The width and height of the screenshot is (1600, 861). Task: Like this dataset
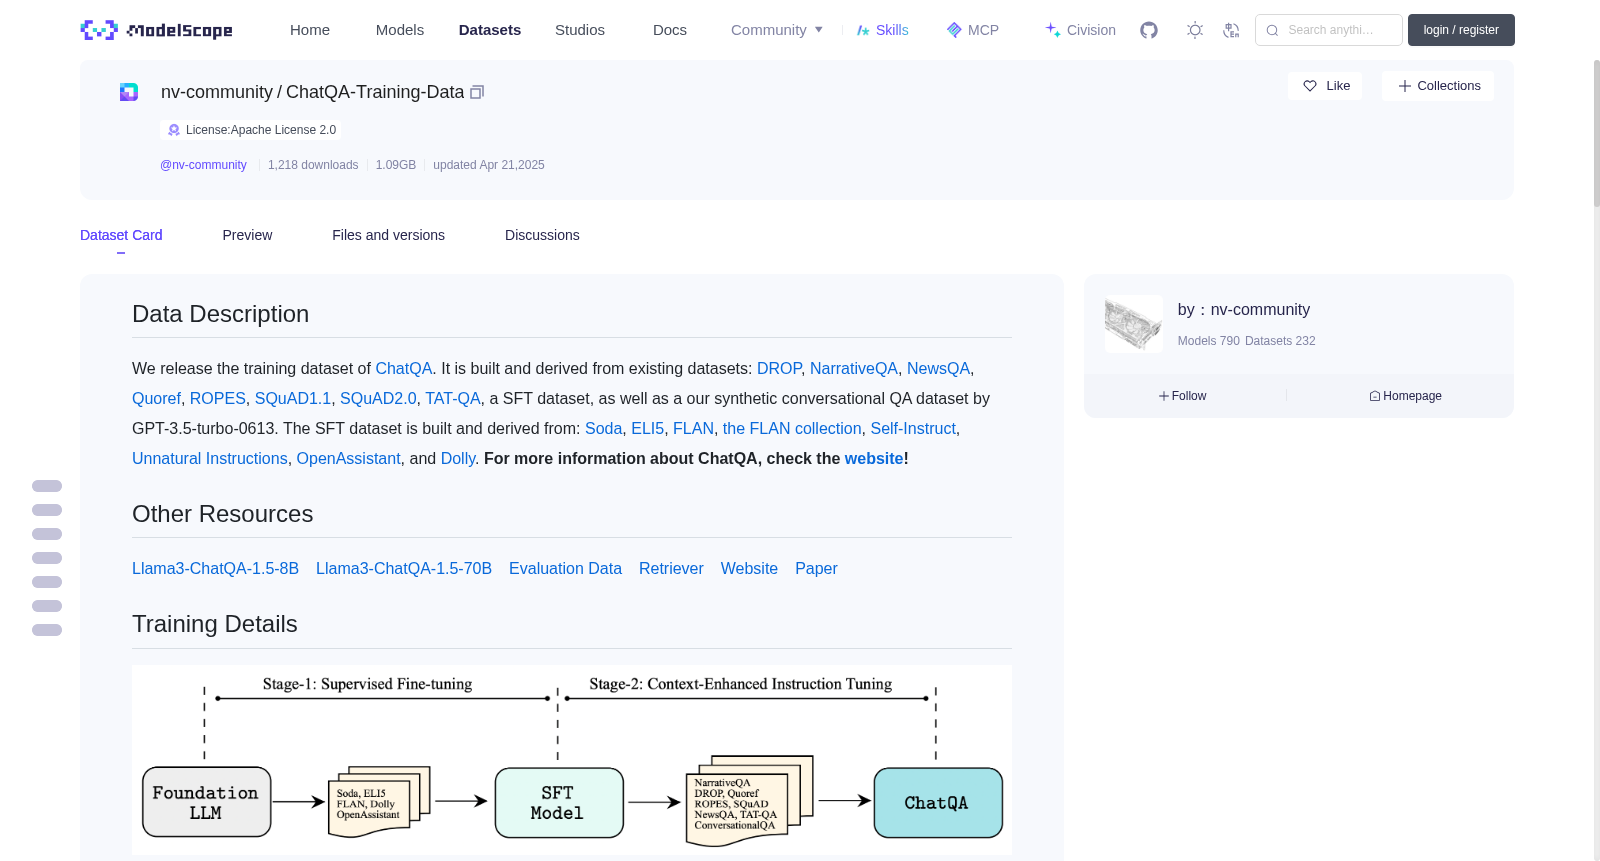pyautogui.click(x=1325, y=86)
